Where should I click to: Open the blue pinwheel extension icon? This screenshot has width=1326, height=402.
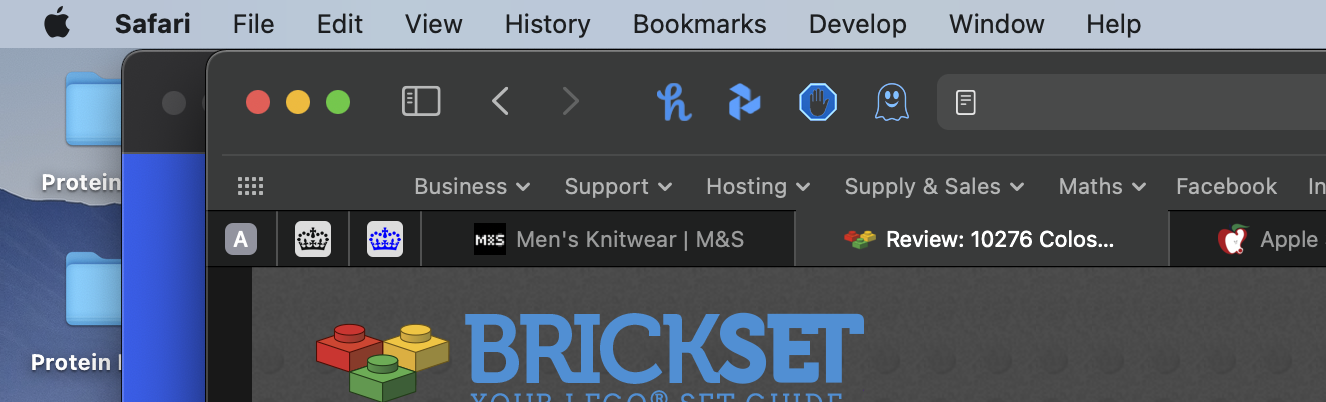pyautogui.click(x=744, y=102)
